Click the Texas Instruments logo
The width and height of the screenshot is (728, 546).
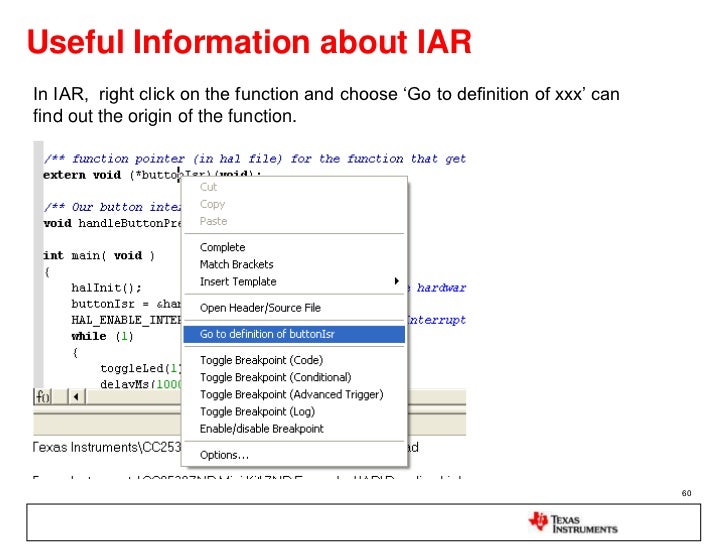tap(573, 523)
